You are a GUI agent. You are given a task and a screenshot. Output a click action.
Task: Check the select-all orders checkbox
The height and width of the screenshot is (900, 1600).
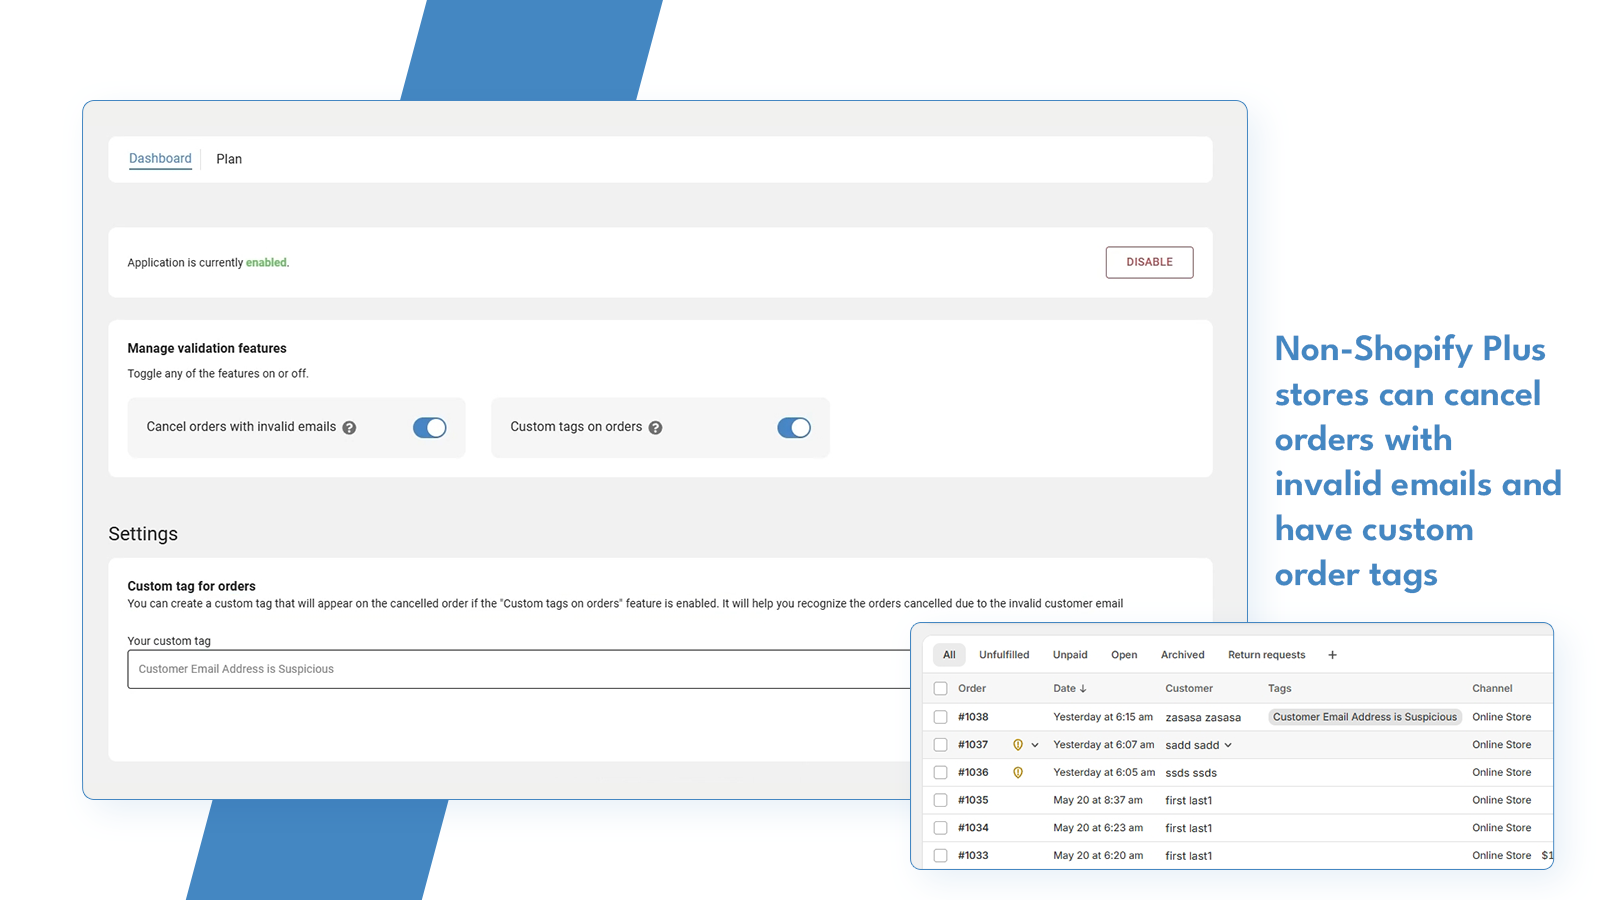pyautogui.click(x=940, y=689)
